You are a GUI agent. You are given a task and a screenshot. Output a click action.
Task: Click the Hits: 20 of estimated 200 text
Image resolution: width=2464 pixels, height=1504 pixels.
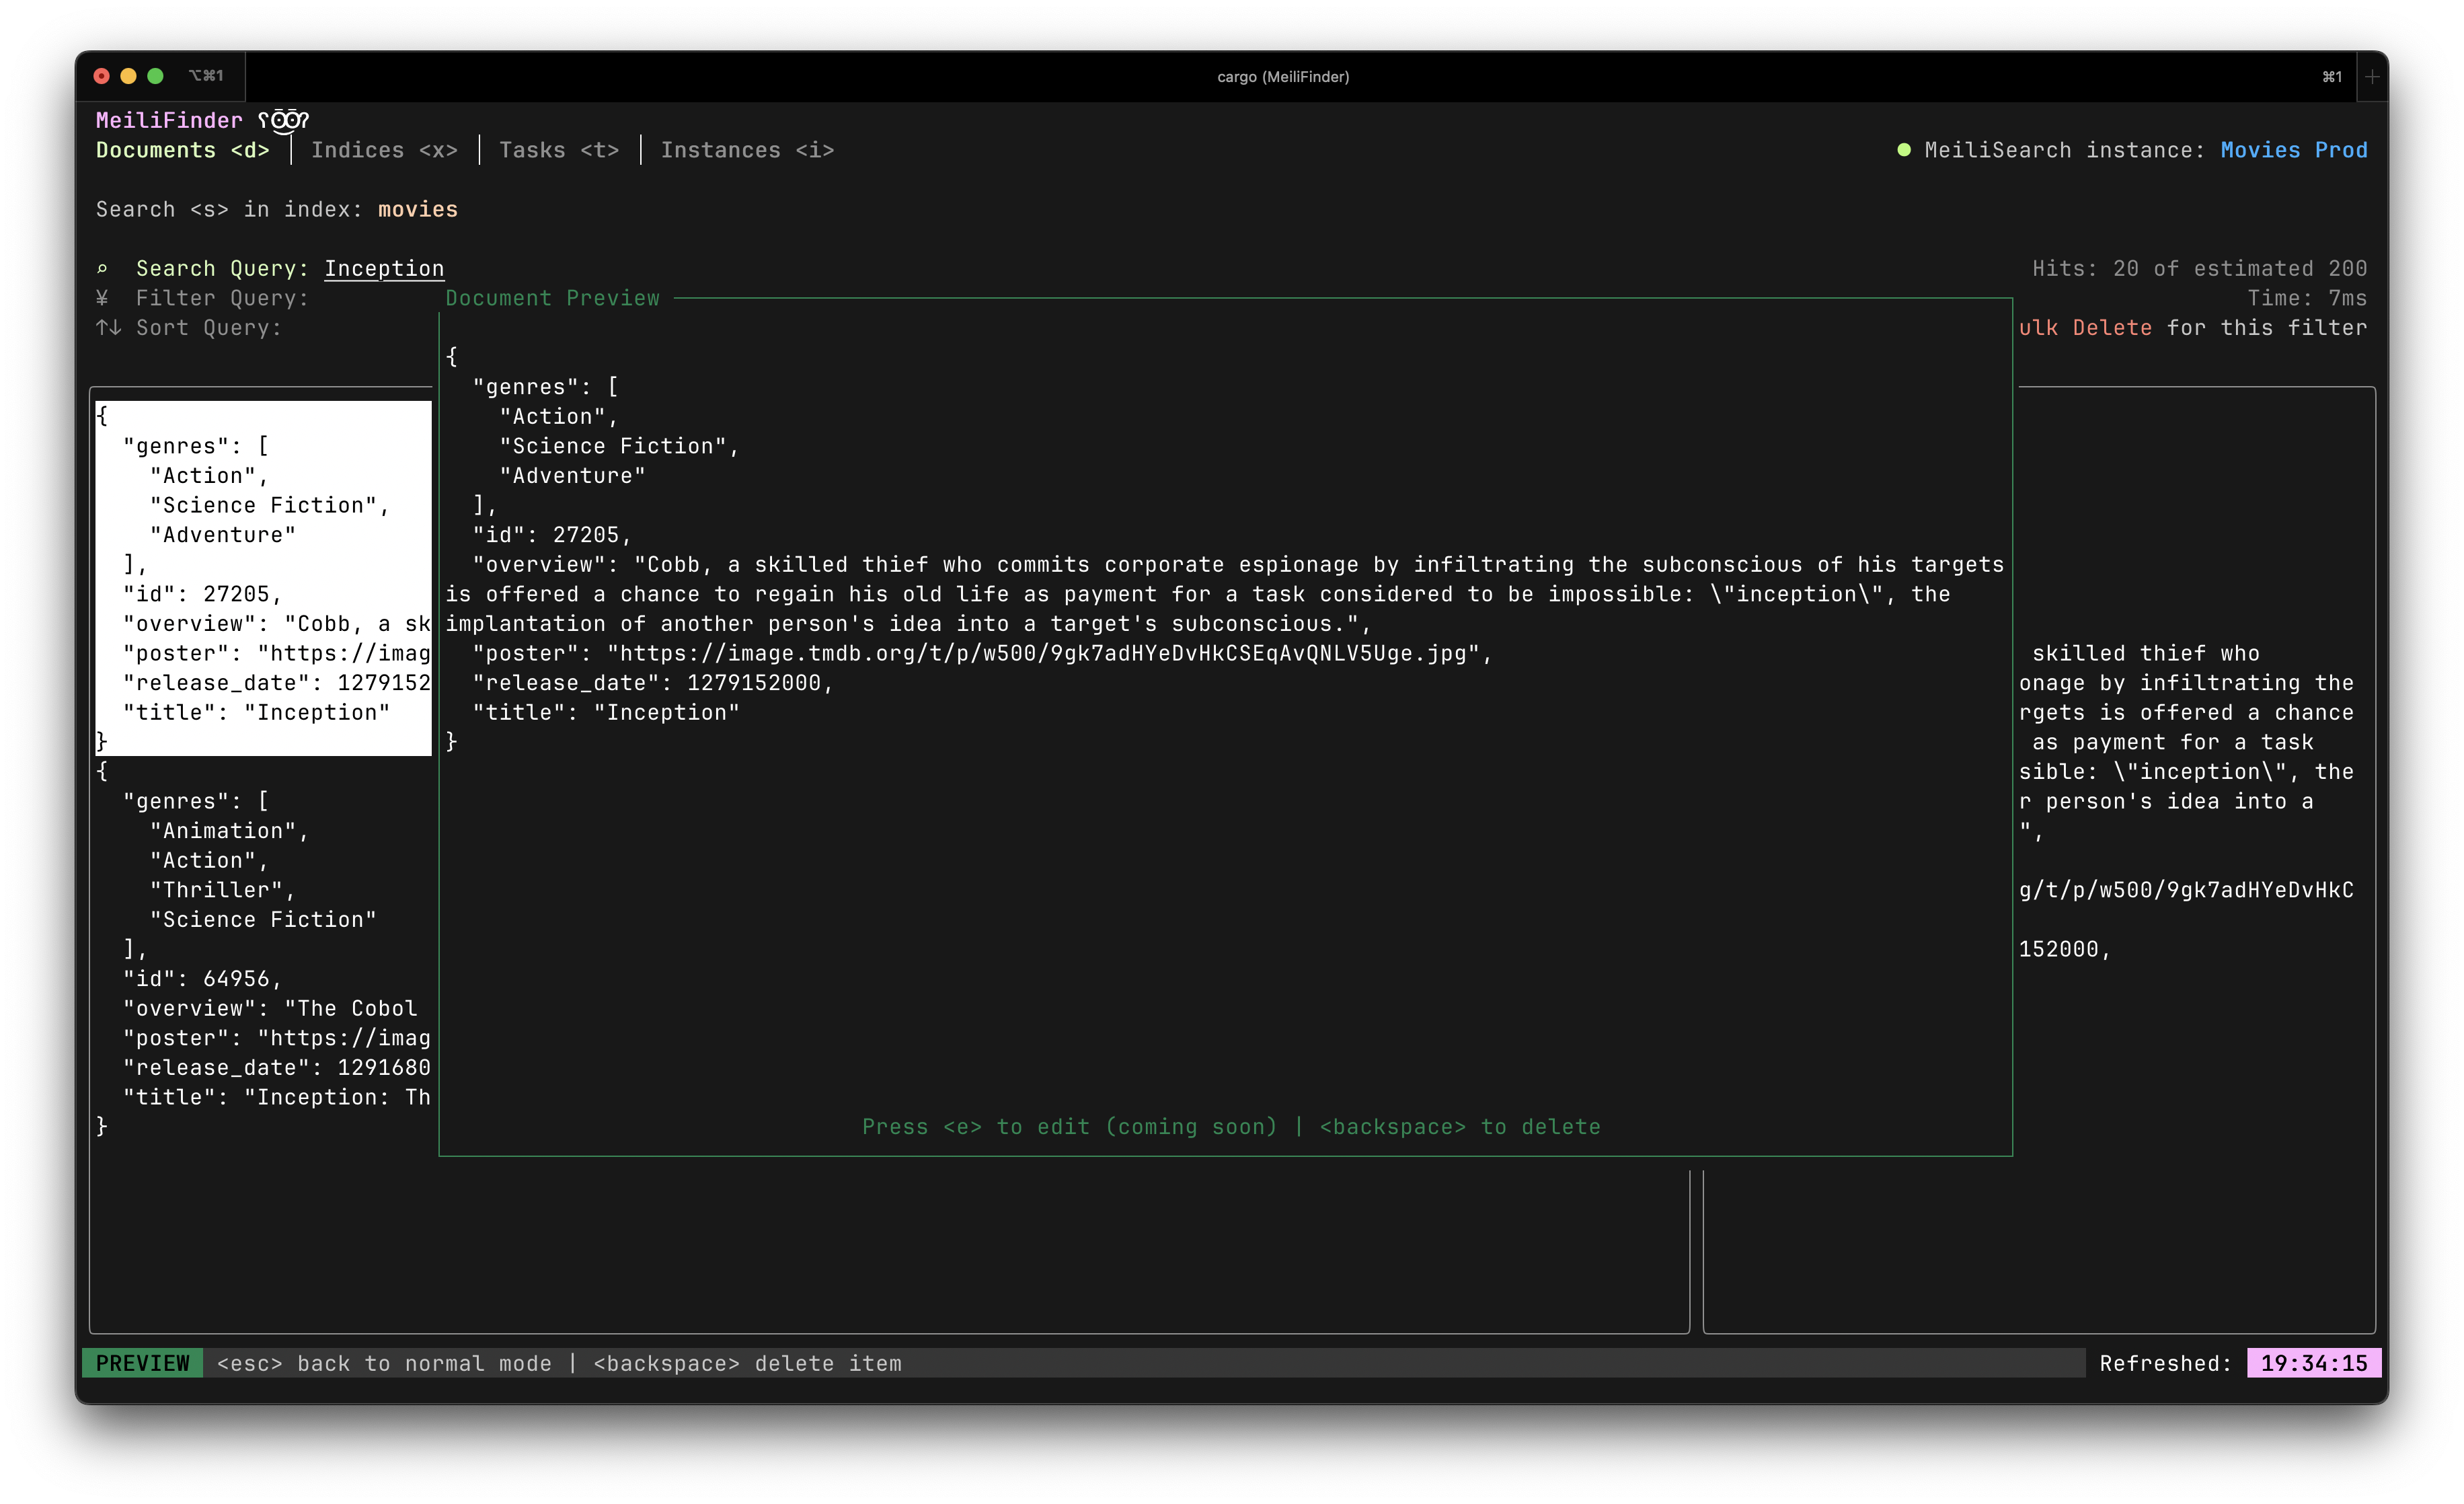2199,268
